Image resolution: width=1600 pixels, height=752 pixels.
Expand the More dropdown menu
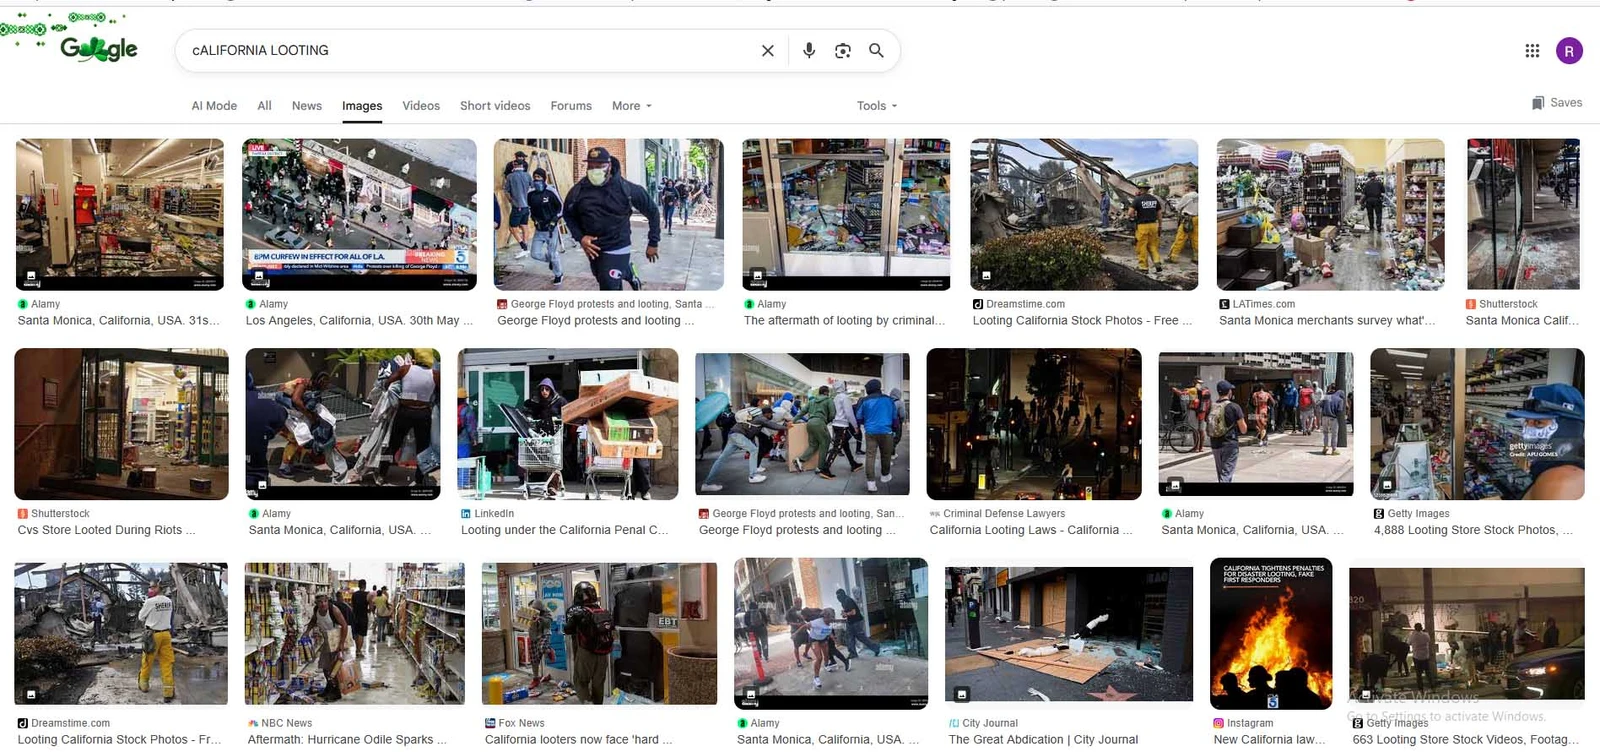pos(631,106)
